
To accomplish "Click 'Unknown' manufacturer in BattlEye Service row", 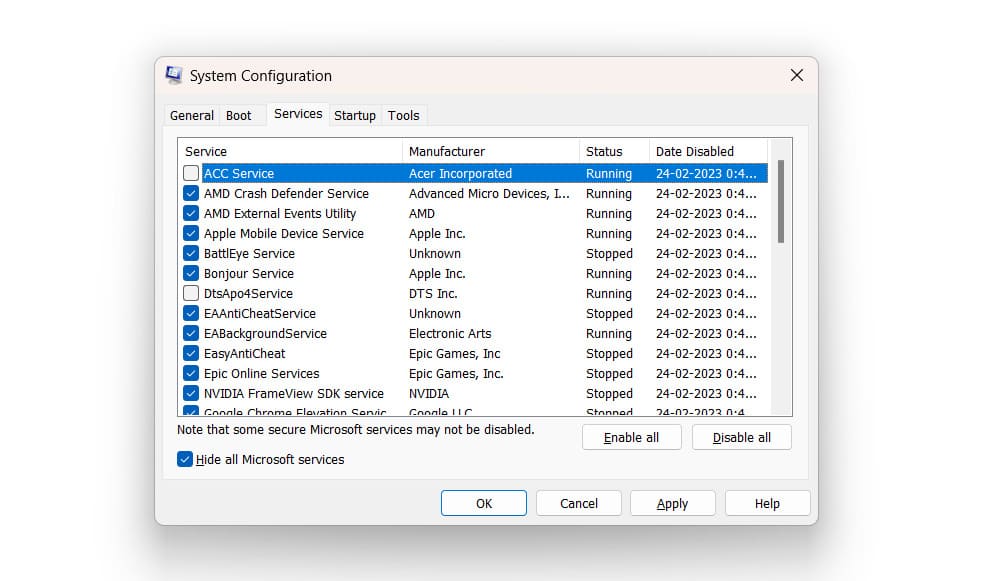I will tap(434, 254).
